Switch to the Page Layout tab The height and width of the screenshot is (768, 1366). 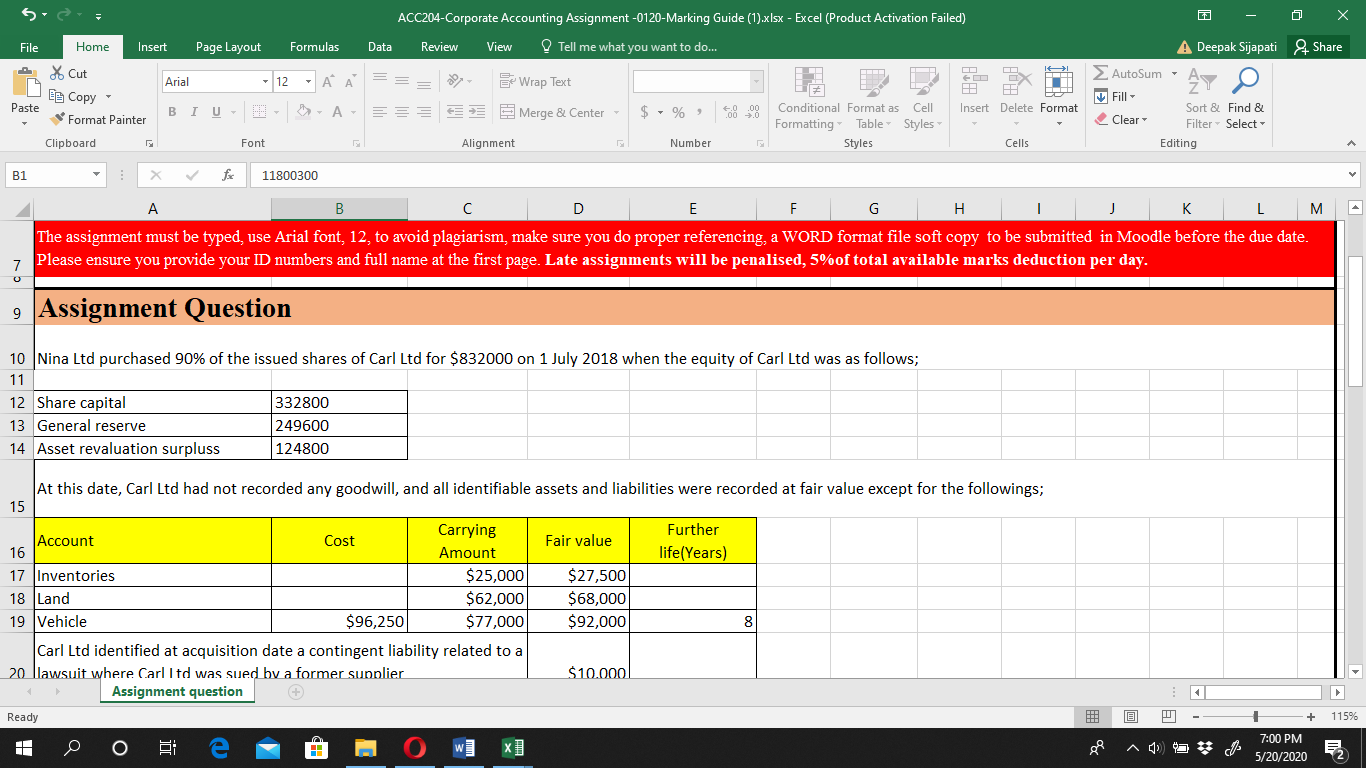tap(228, 47)
